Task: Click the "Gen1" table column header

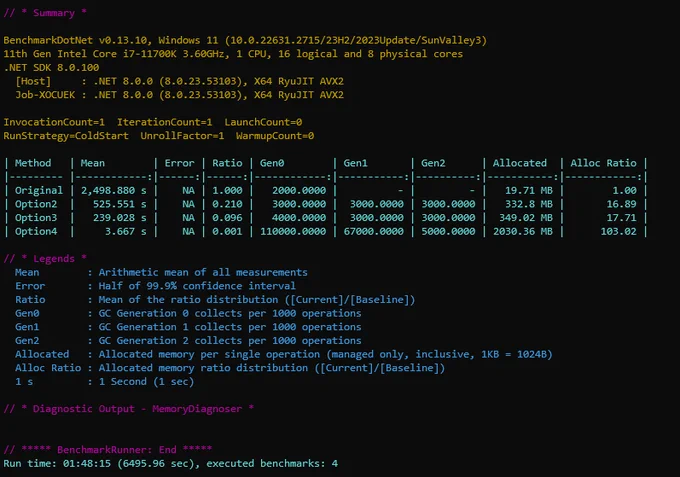Action: pos(356,163)
